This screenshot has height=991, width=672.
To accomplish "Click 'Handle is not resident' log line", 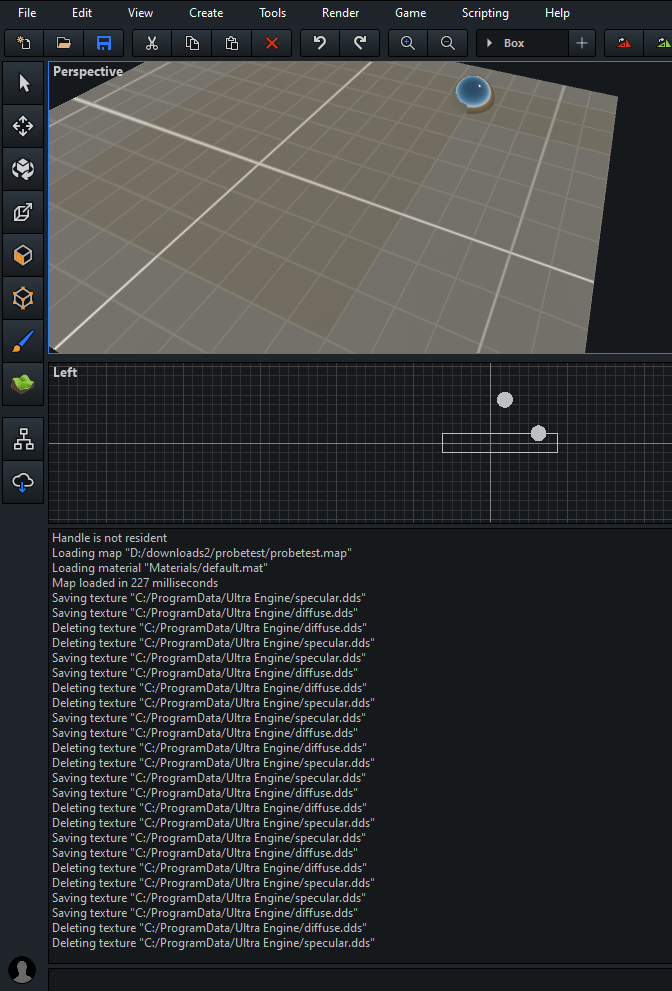I will click(109, 538).
